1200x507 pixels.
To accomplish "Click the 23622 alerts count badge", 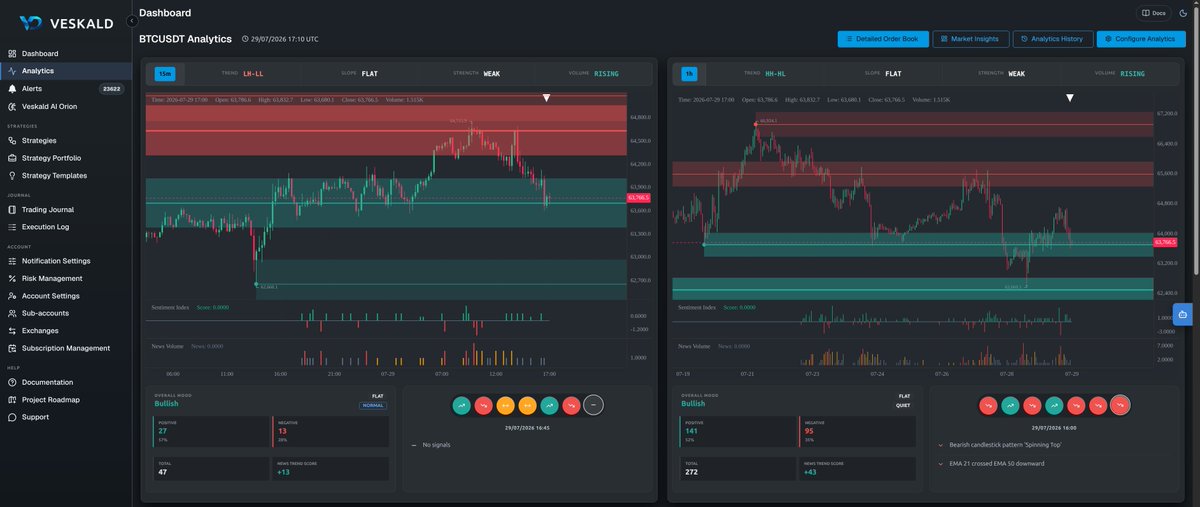I will [111, 89].
